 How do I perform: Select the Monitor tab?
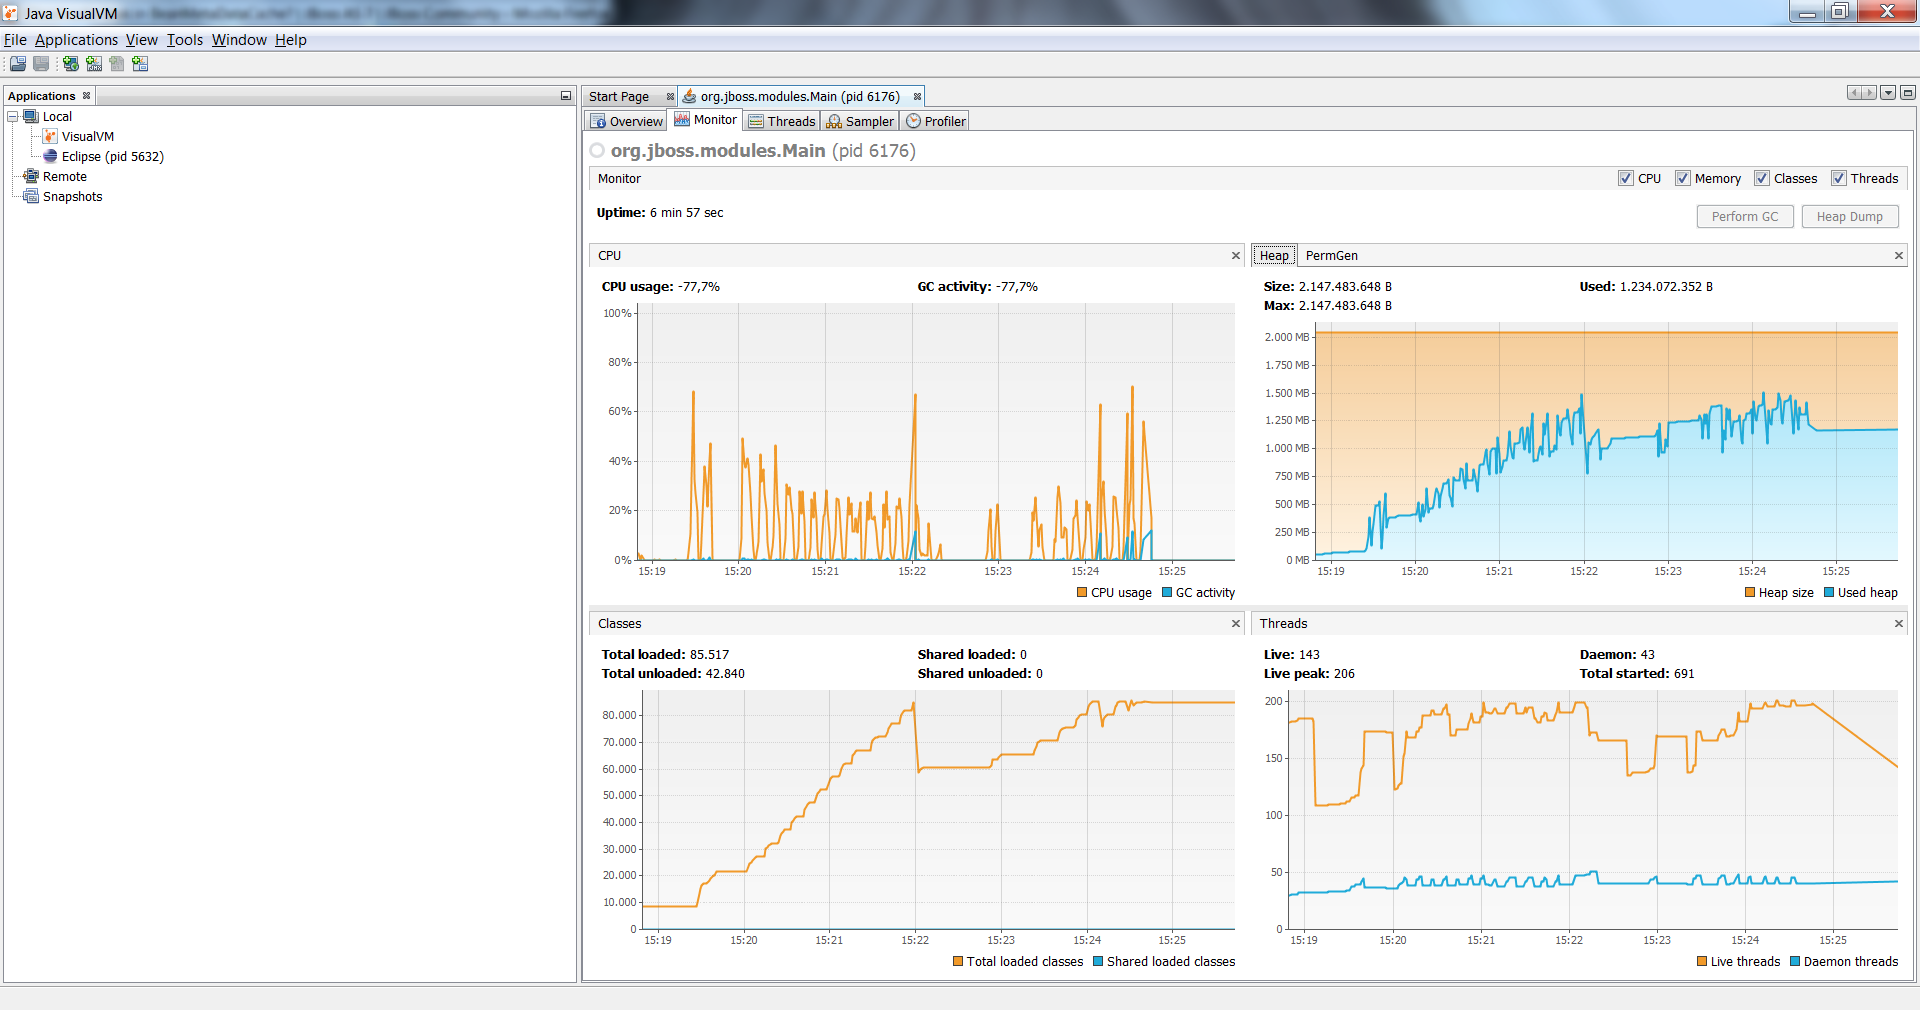point(705,120)
